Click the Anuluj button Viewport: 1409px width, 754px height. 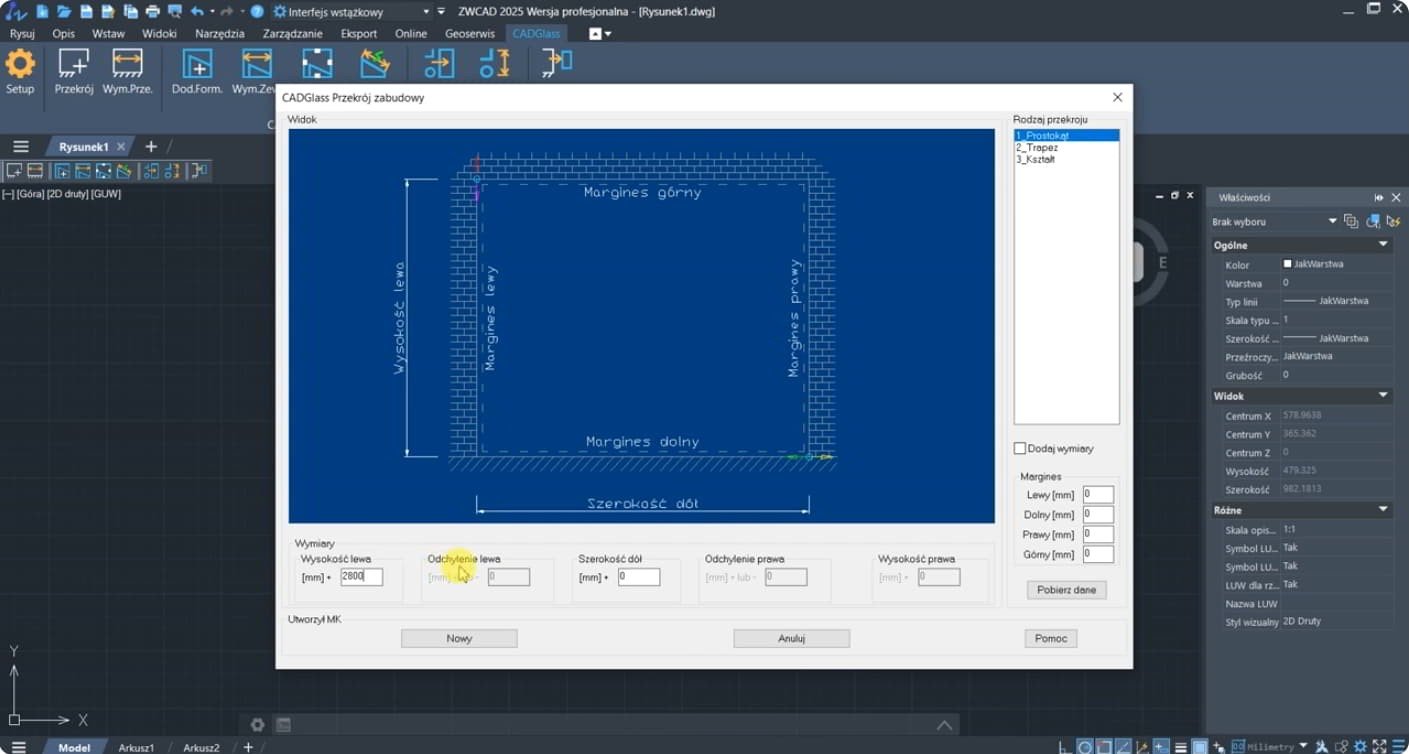pos(791,638)
